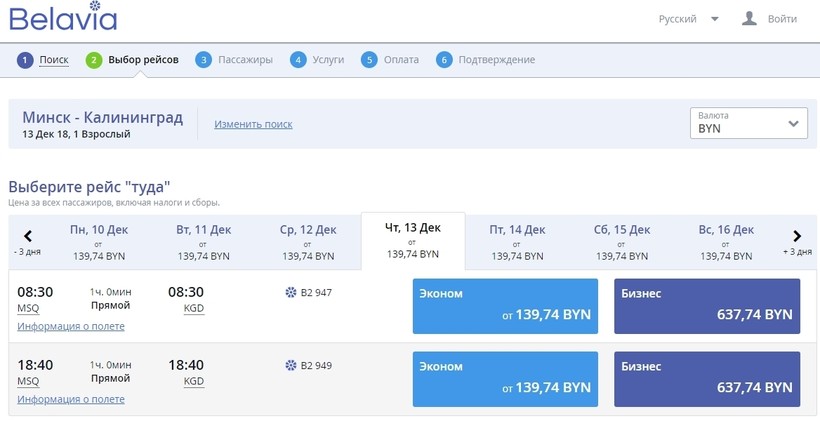820x421 pixels.
Task: Click the Belavia logo
Action: [63, 19]
